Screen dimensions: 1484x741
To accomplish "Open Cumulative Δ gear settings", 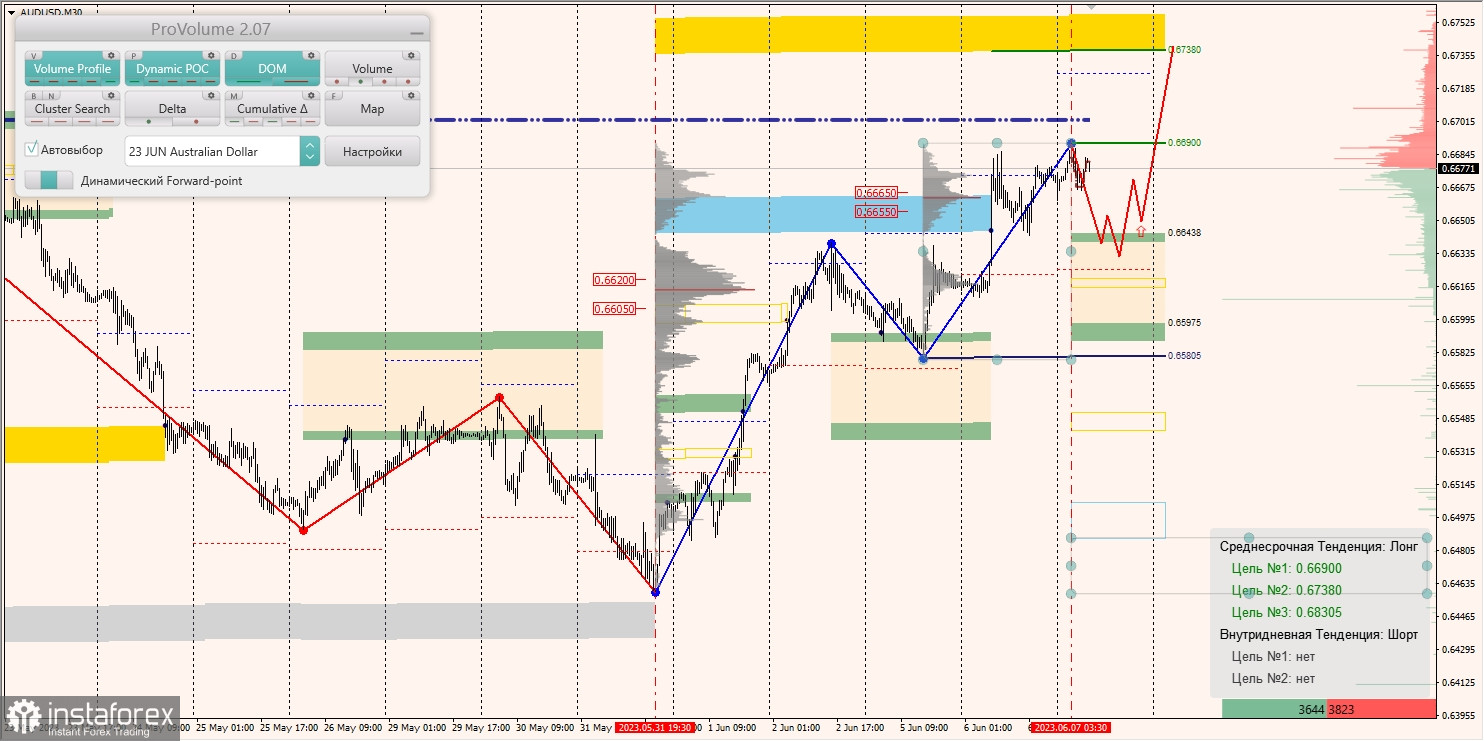I will pyautogui.click(x=311, y=96).
